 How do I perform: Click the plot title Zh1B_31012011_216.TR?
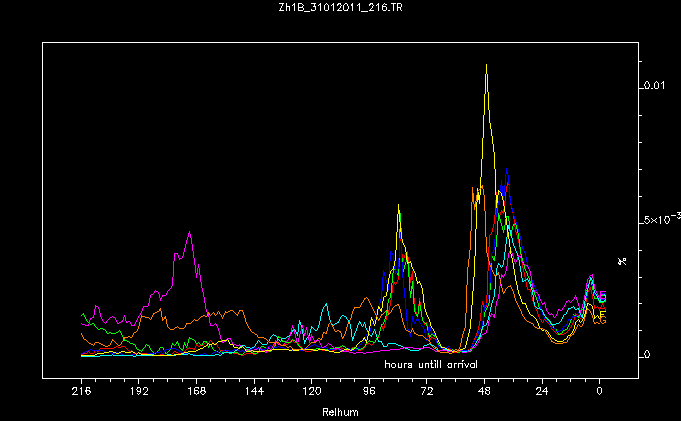(x=340, y=8)
